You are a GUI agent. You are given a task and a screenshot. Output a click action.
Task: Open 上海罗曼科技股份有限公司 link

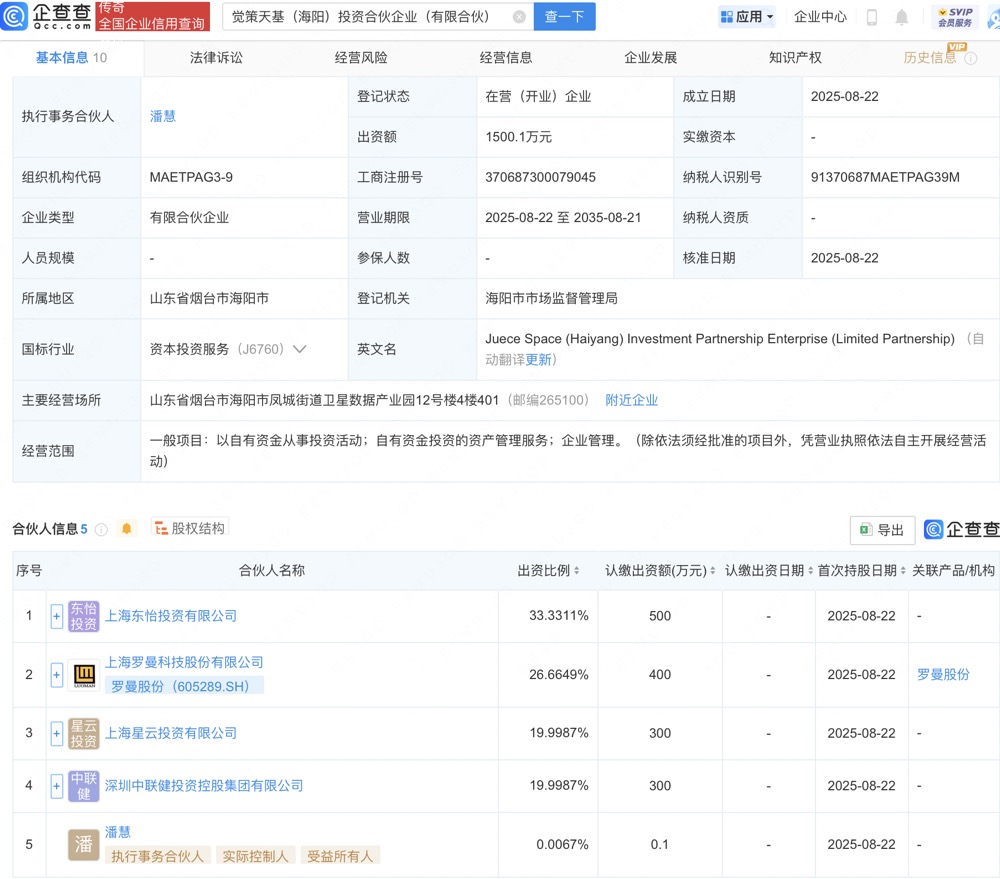pos(184,663)
